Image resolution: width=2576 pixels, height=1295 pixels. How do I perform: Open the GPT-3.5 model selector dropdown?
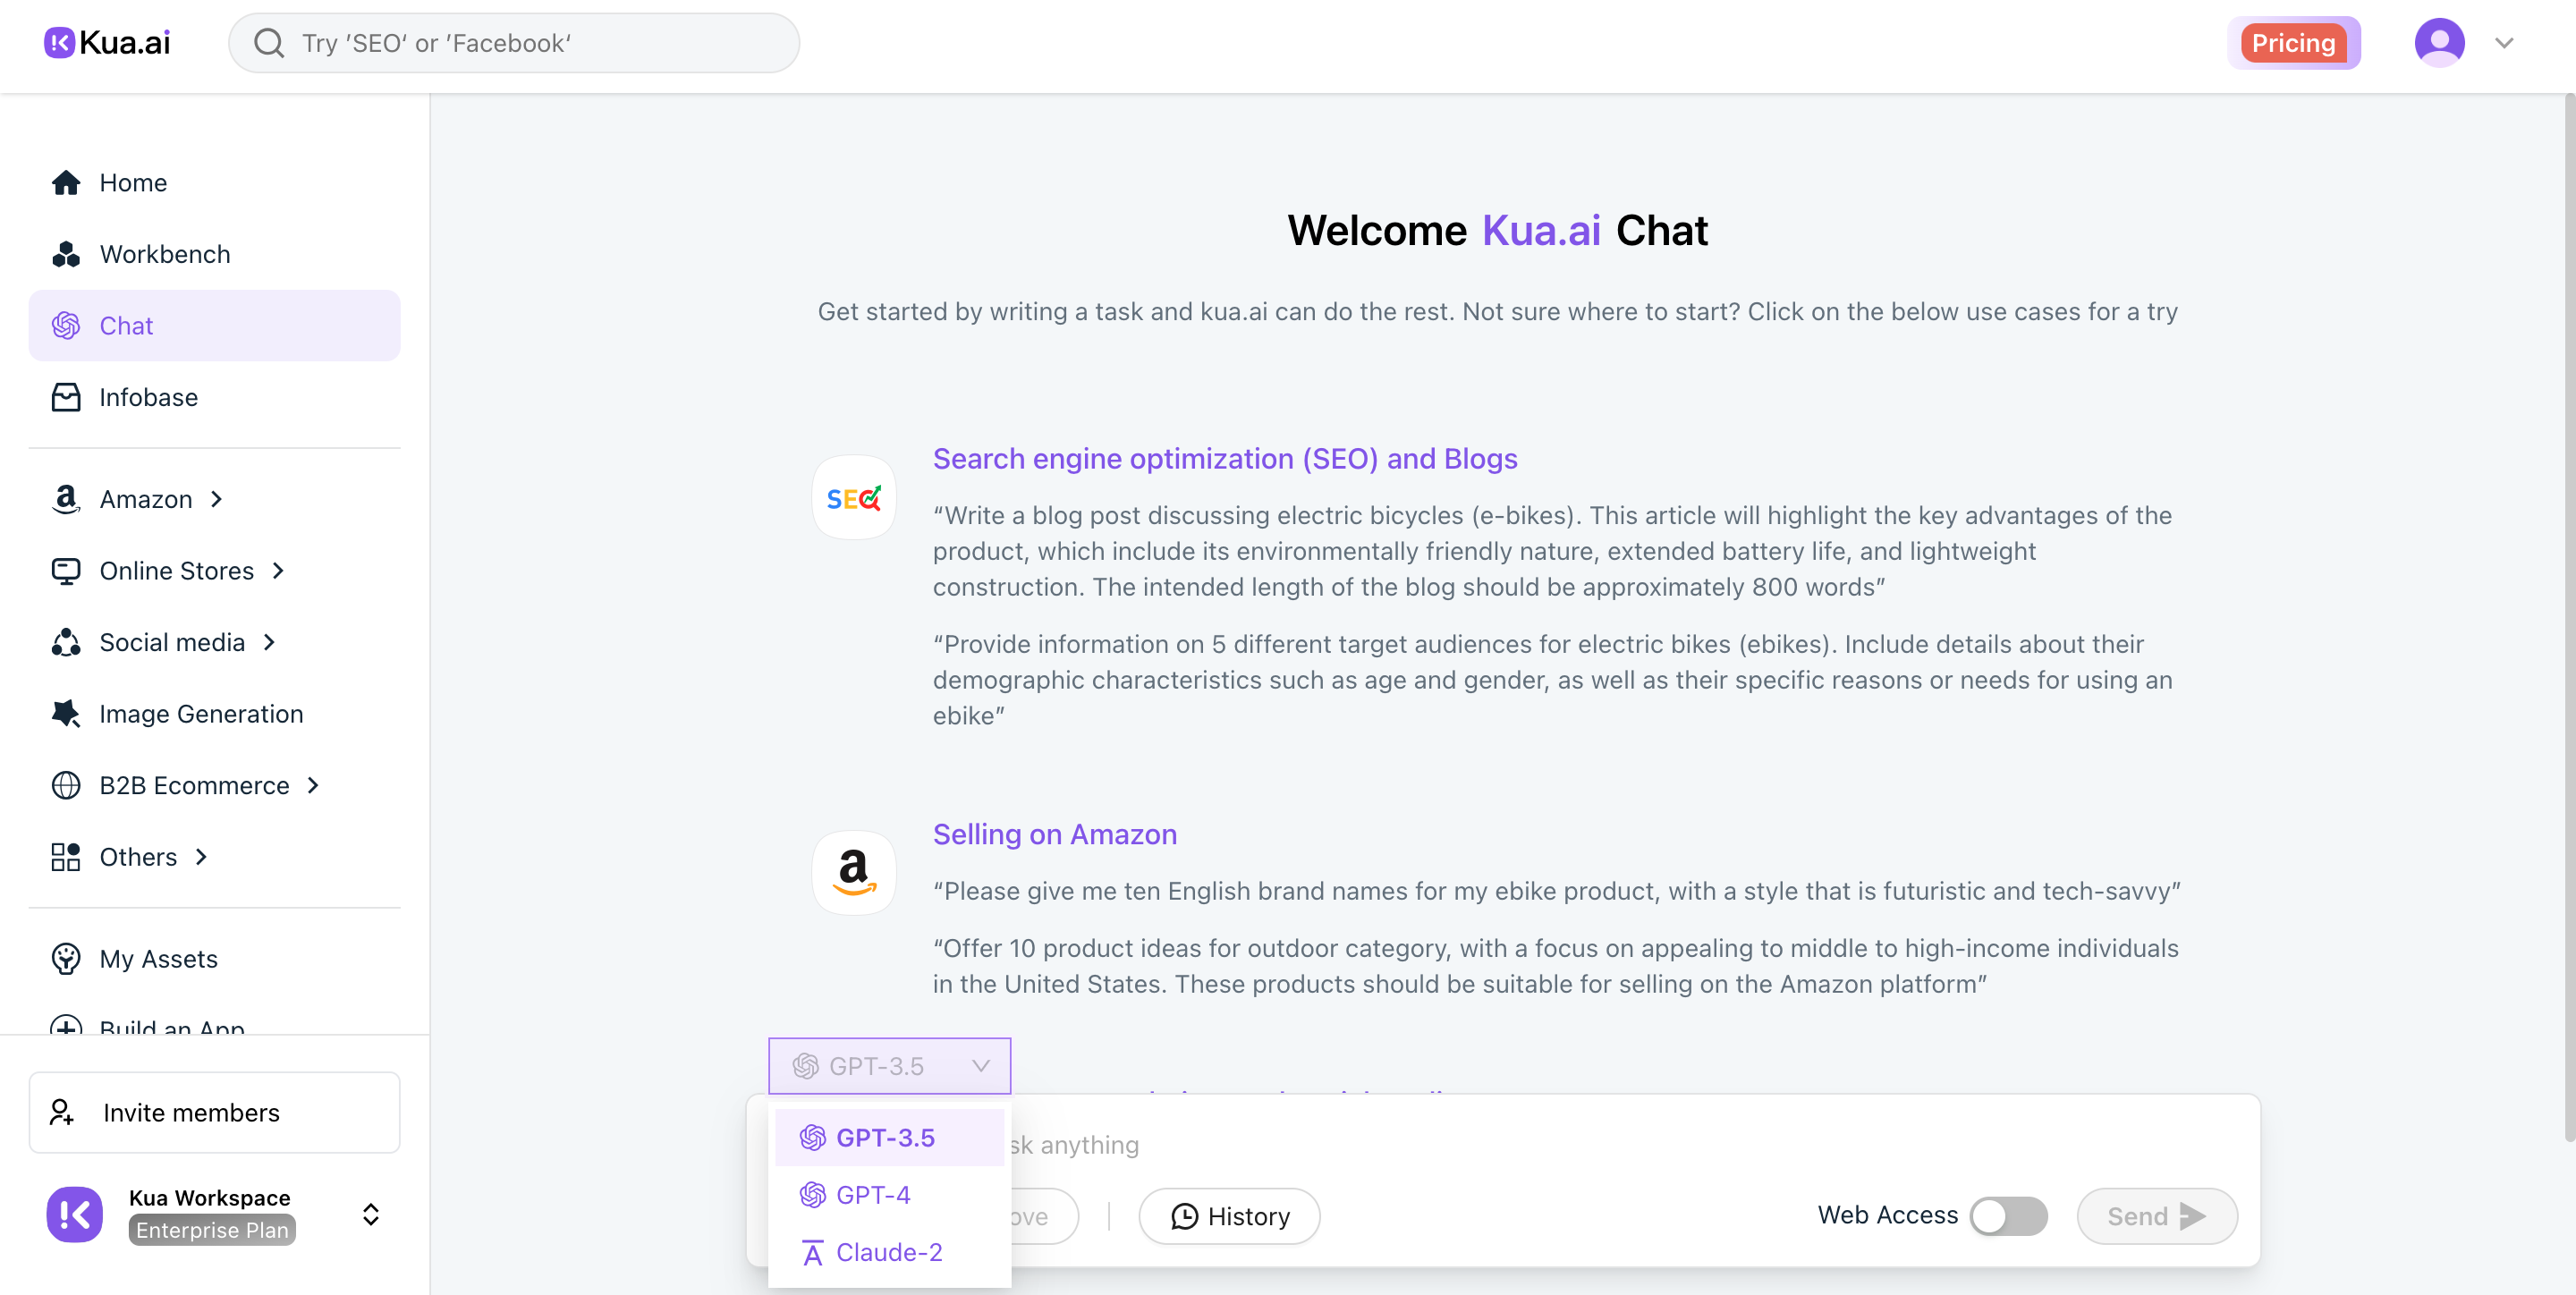pyautogui.click(x=889, y=1066)
